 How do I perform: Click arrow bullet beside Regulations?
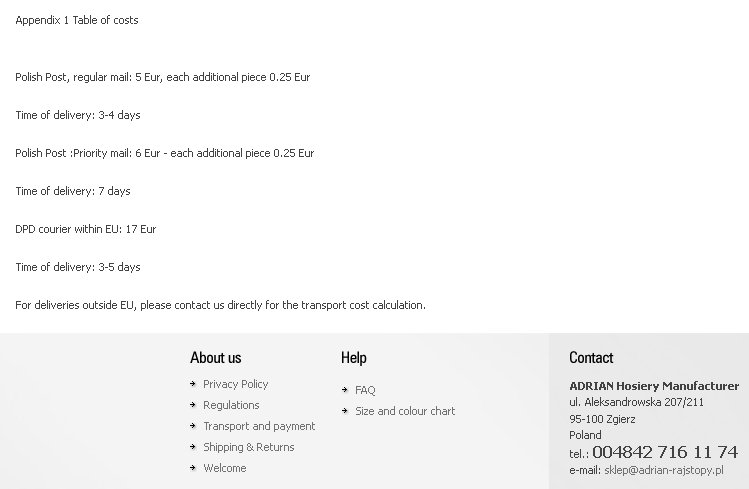coord(193,404)
